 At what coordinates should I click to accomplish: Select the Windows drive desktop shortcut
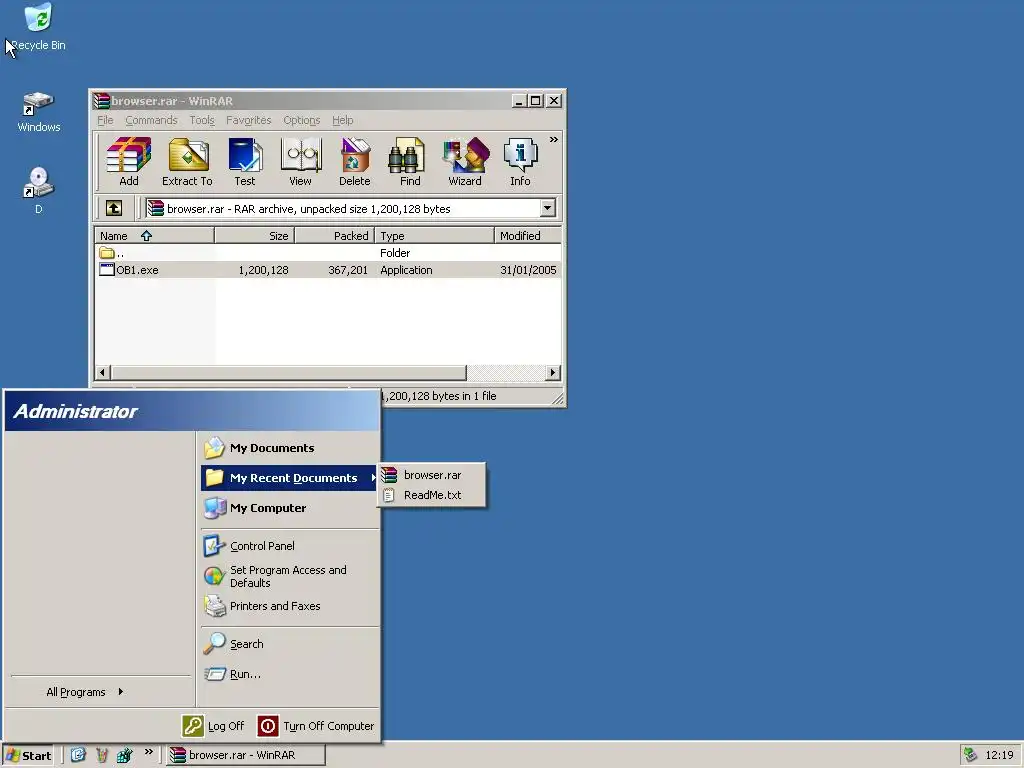click(39, 112)
